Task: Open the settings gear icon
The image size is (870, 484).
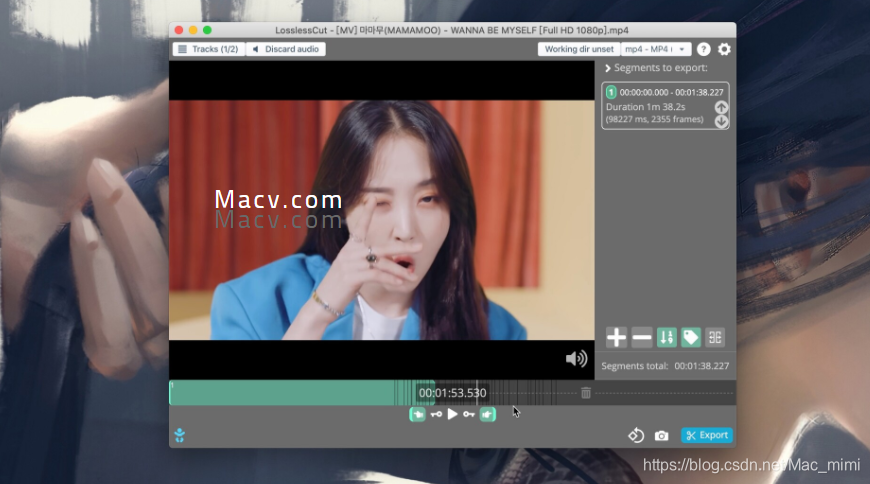Action: [x=724, y=49]
